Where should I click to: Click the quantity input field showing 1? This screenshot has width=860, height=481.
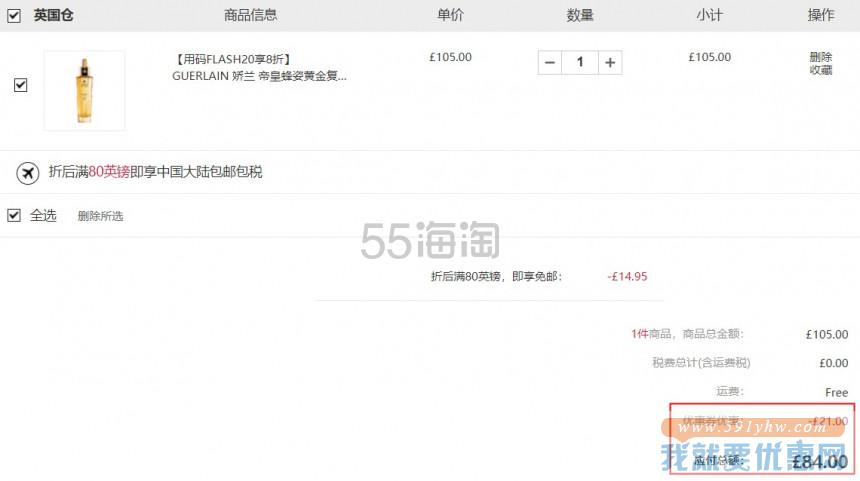[x=580, y=63]
